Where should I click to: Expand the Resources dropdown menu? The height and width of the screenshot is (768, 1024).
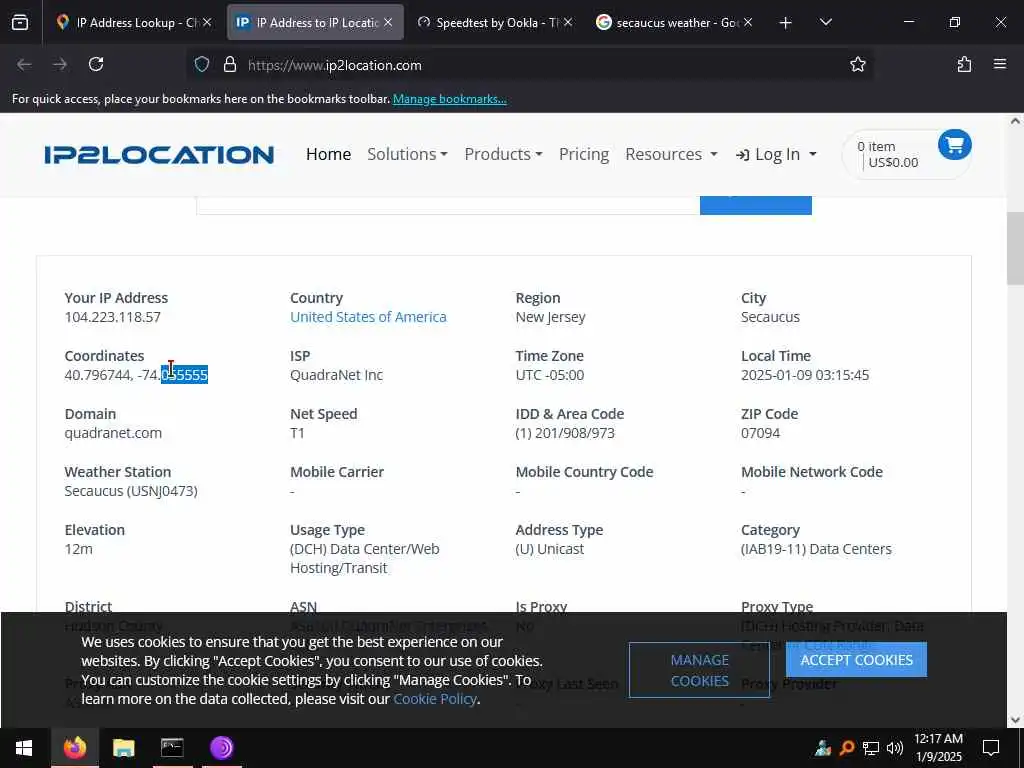[671, 154]
